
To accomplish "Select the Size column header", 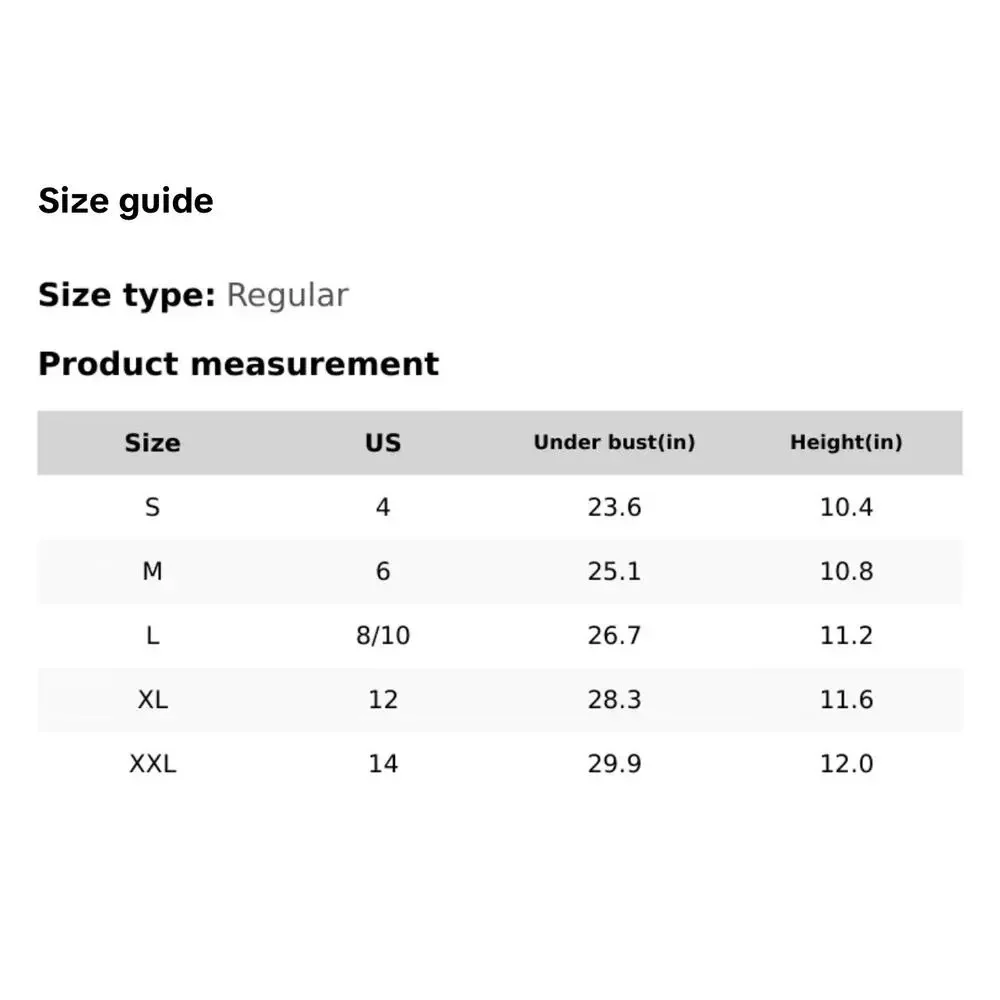I will (152, 443).
